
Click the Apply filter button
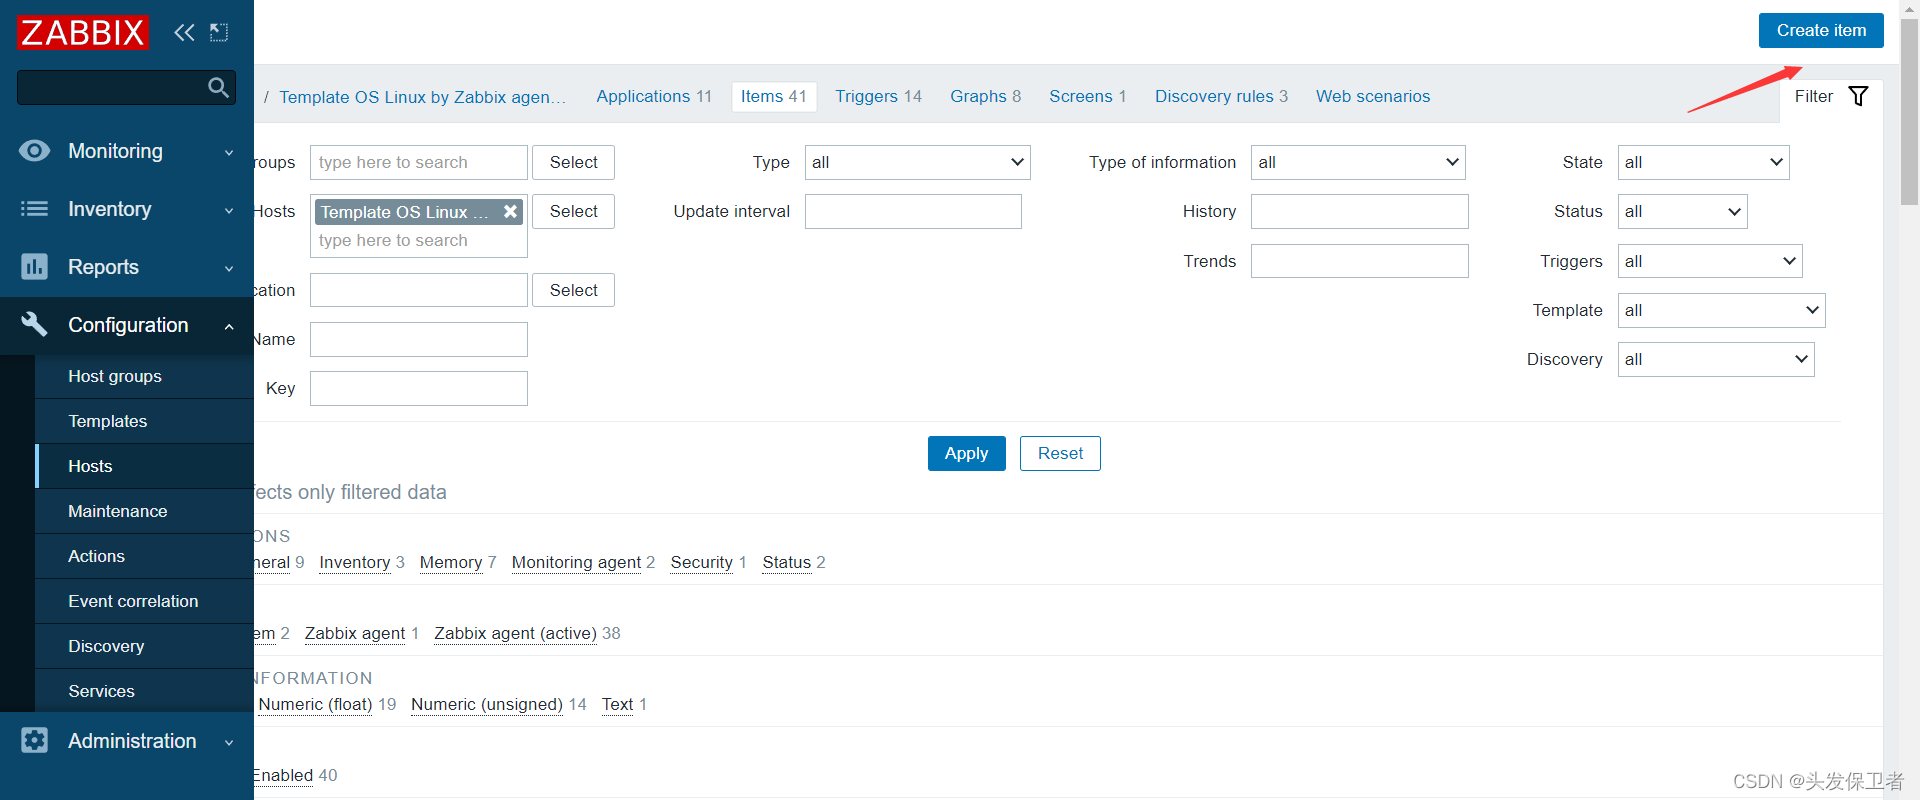tap(966, 453)
